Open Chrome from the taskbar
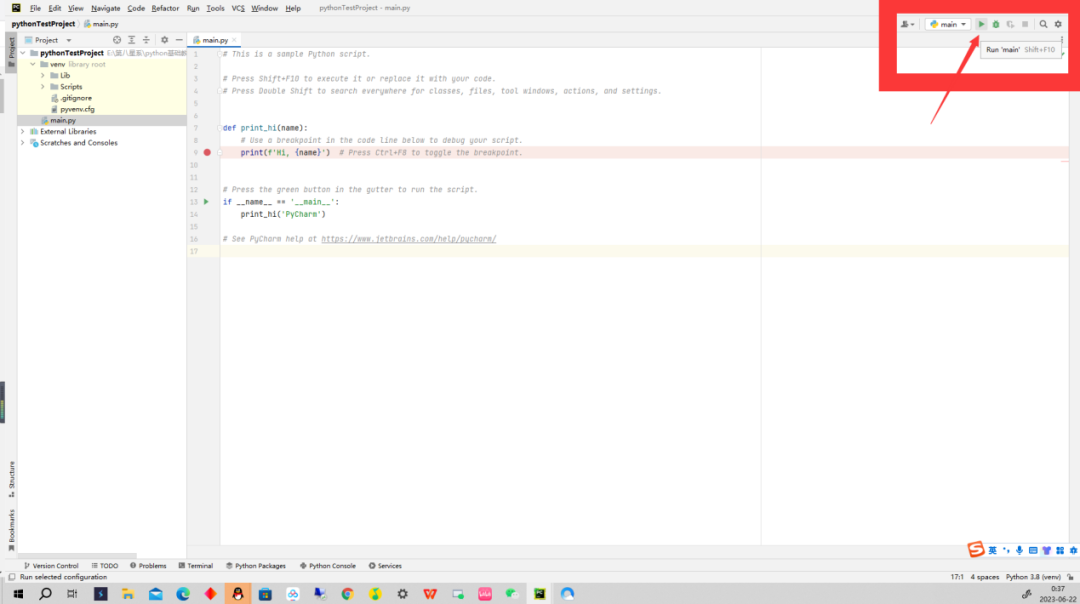 coord(347,594)
